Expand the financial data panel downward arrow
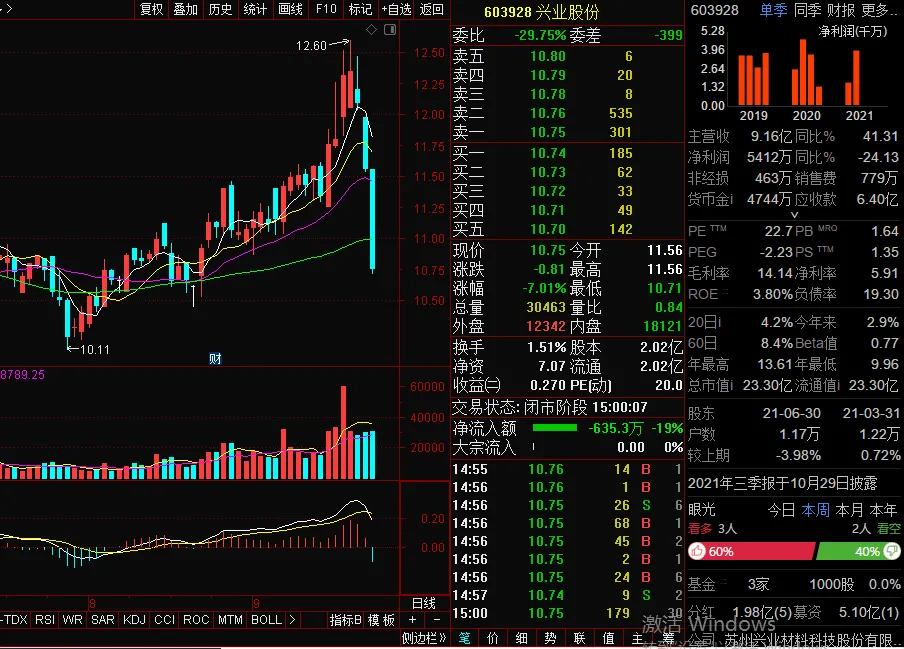The height and width of the screenshot is (649, 904). [794, 214]
